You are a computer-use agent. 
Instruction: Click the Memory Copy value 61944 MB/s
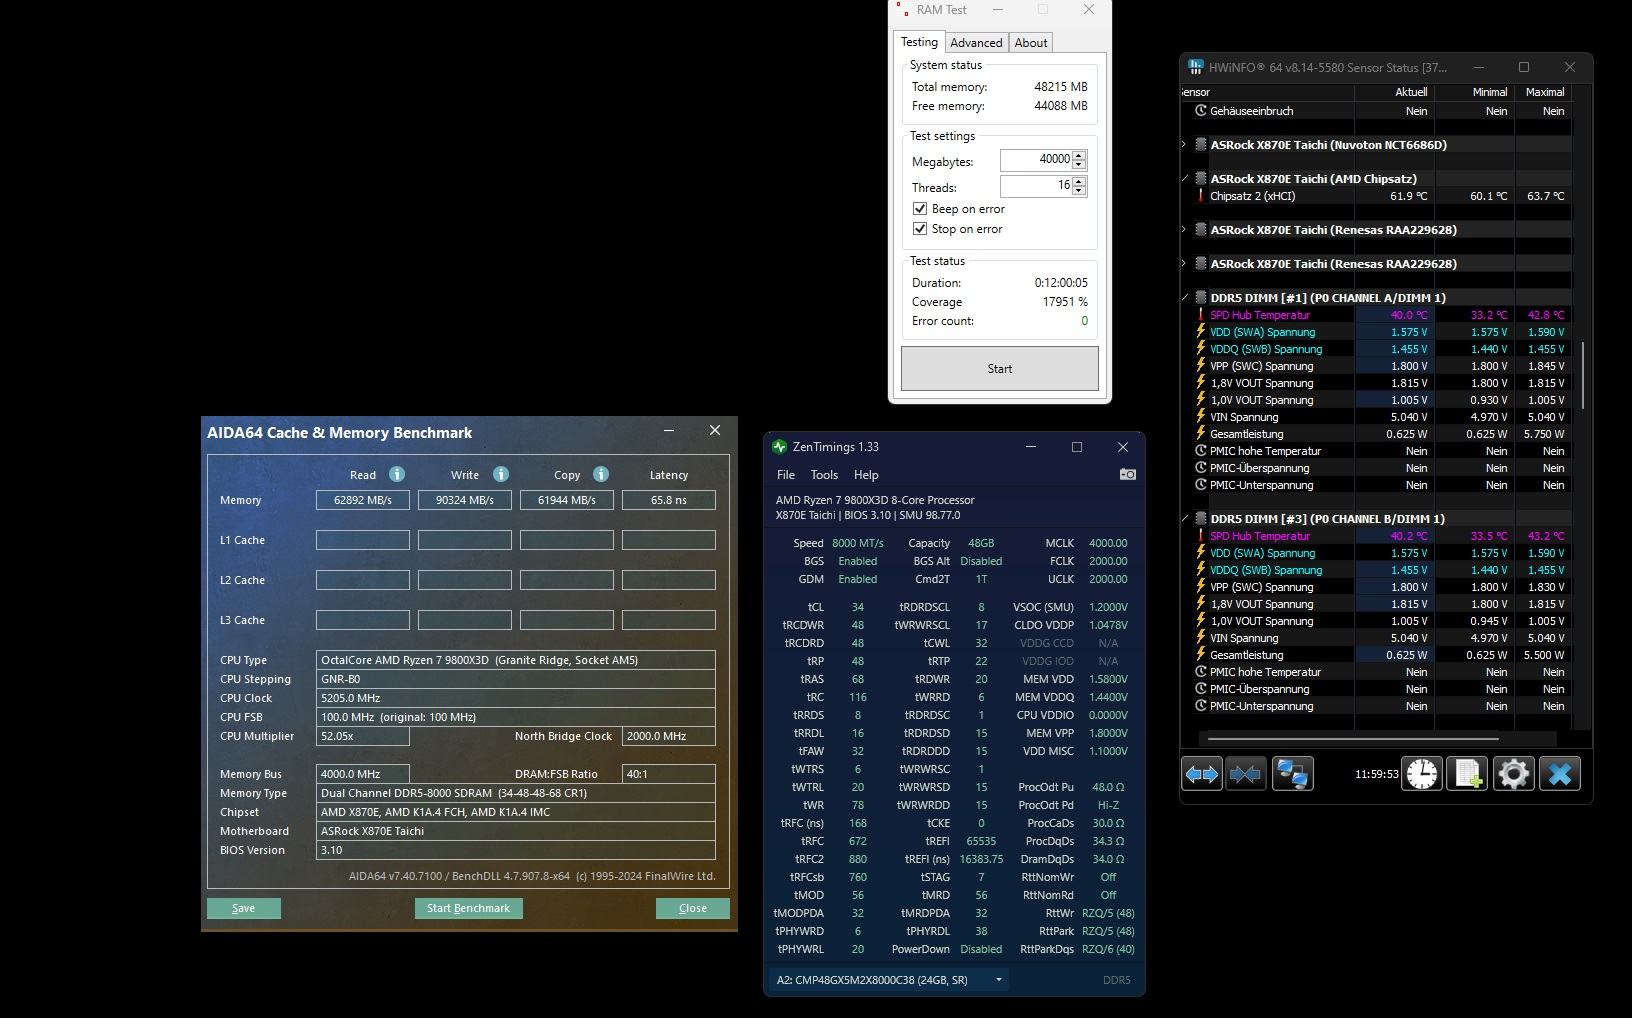[x=567, y=500]
